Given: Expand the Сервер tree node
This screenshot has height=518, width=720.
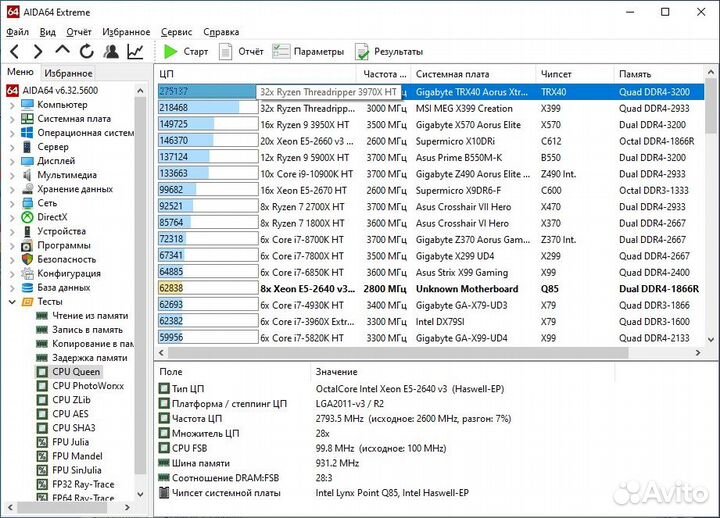Looking at the screenshot, I should 12,147.
